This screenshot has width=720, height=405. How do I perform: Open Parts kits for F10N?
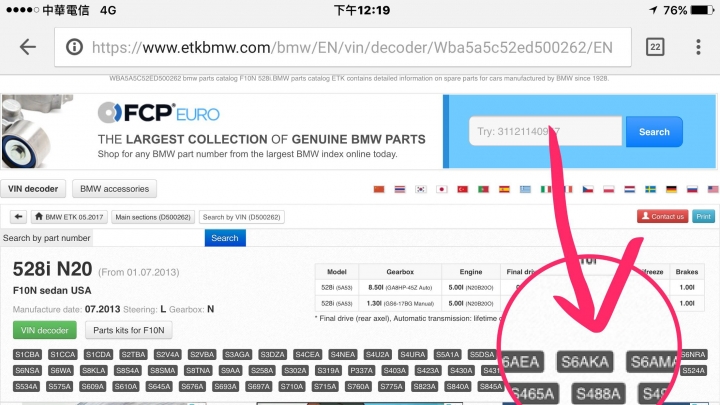(x=129, y=330)
